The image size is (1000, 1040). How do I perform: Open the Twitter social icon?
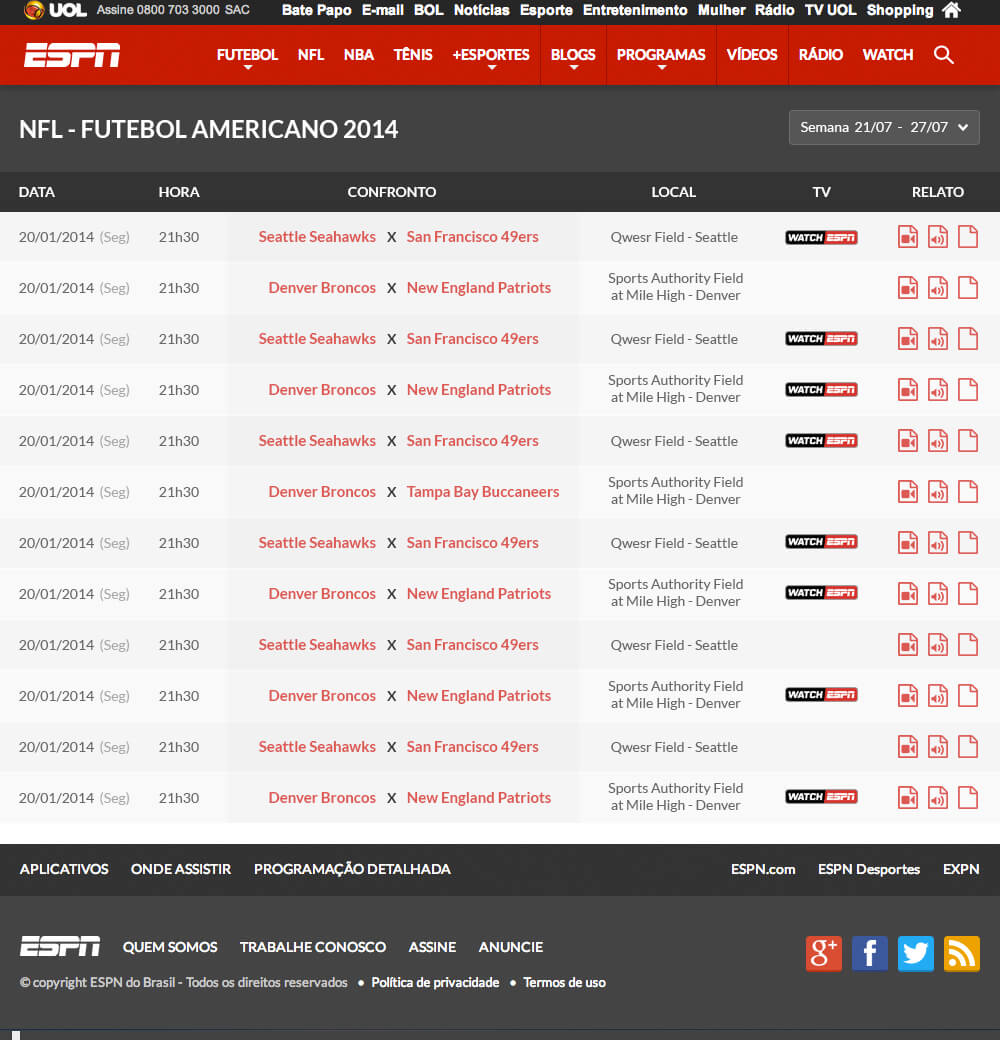(x=916, y=954)
